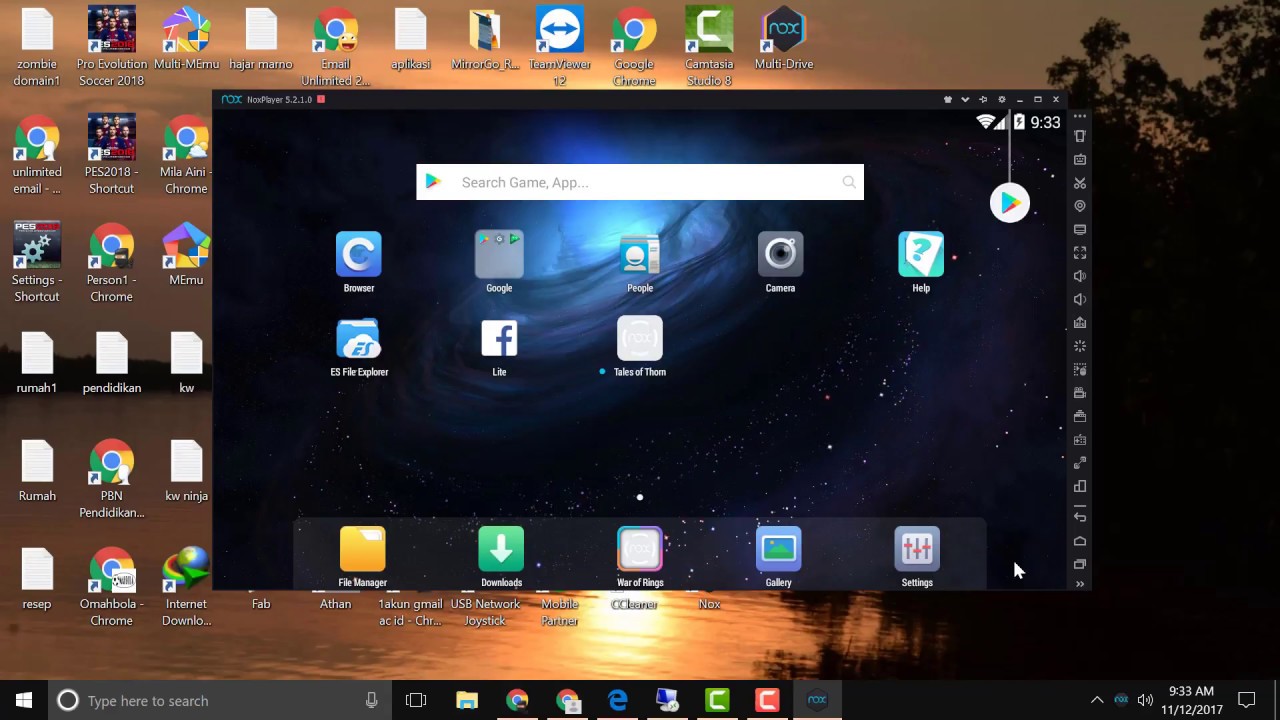Viewport: 1280px width, 720px height.
Task: Click the Android back arrow icon
Action: (1080, 517)
